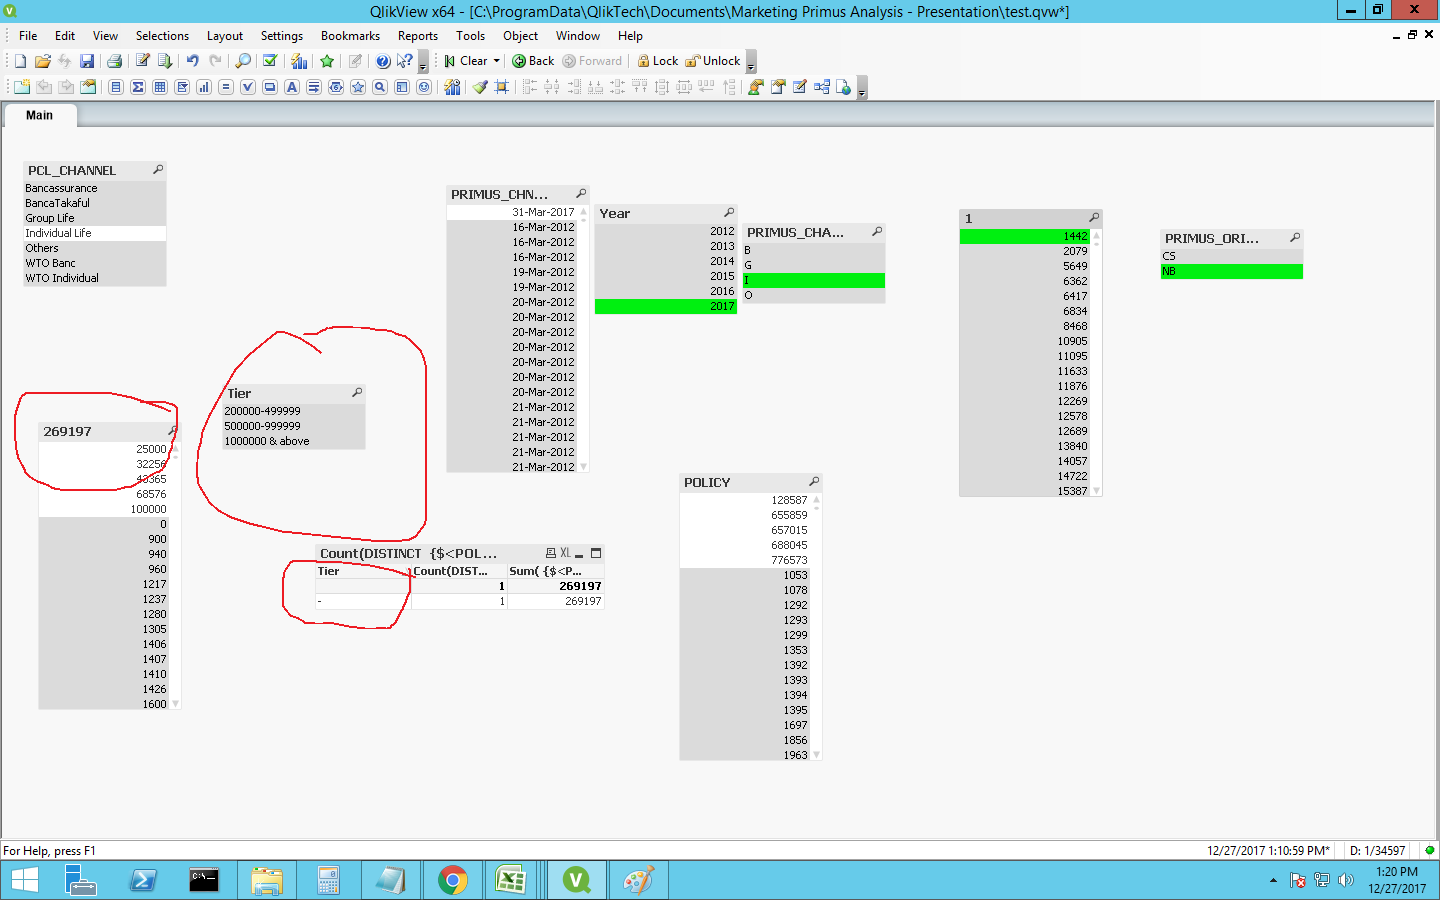The width and height of the screenshot is (1440, 900).
Task: Create a Table Box with grid icon
Action: click(x=160, y=87)
